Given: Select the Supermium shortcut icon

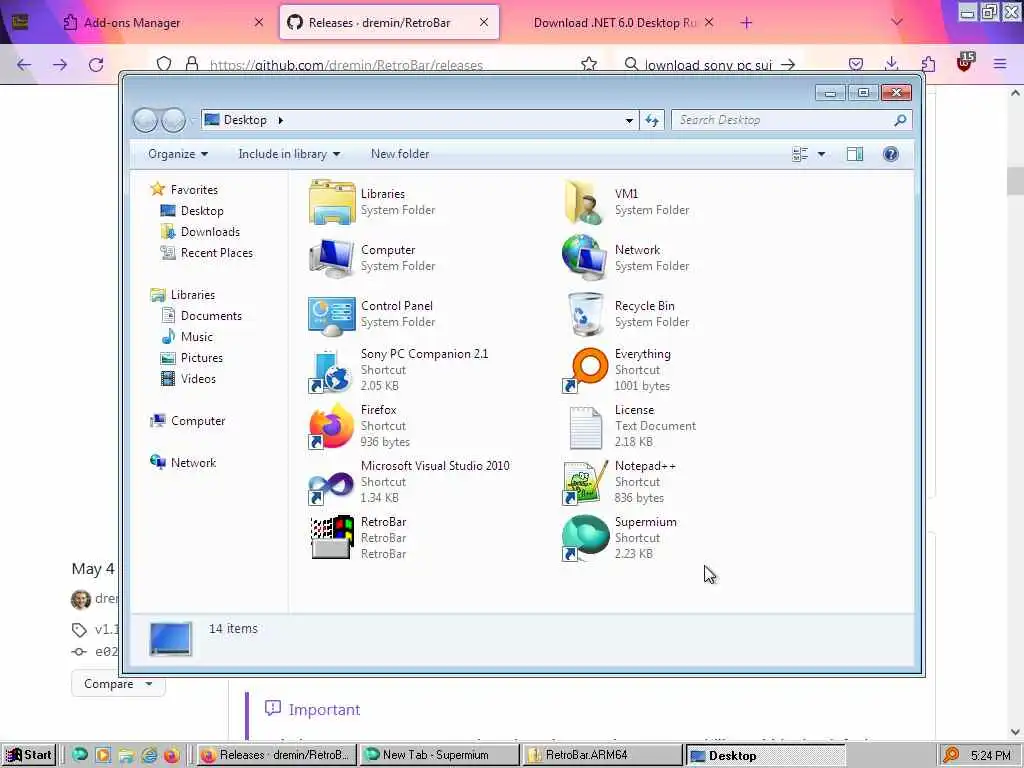Looking at the screenshot, I should pos(585,538).
